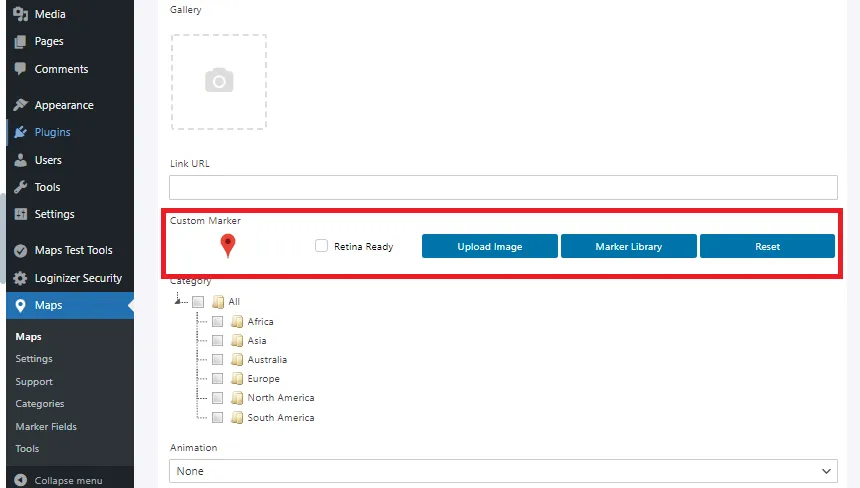This screenshot has width=860, height=488.
Task: Click the Comments speech bubble icon
Action: tap(20, 69)
